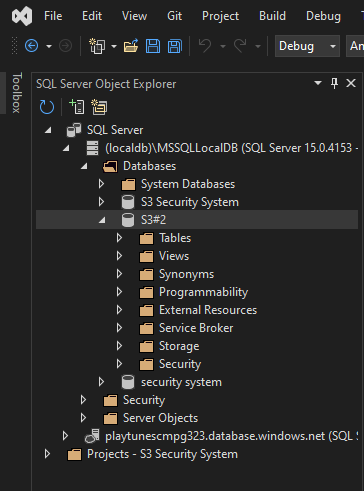Open the File menu
The image size is (364, 491).
[x=53, y=16]
